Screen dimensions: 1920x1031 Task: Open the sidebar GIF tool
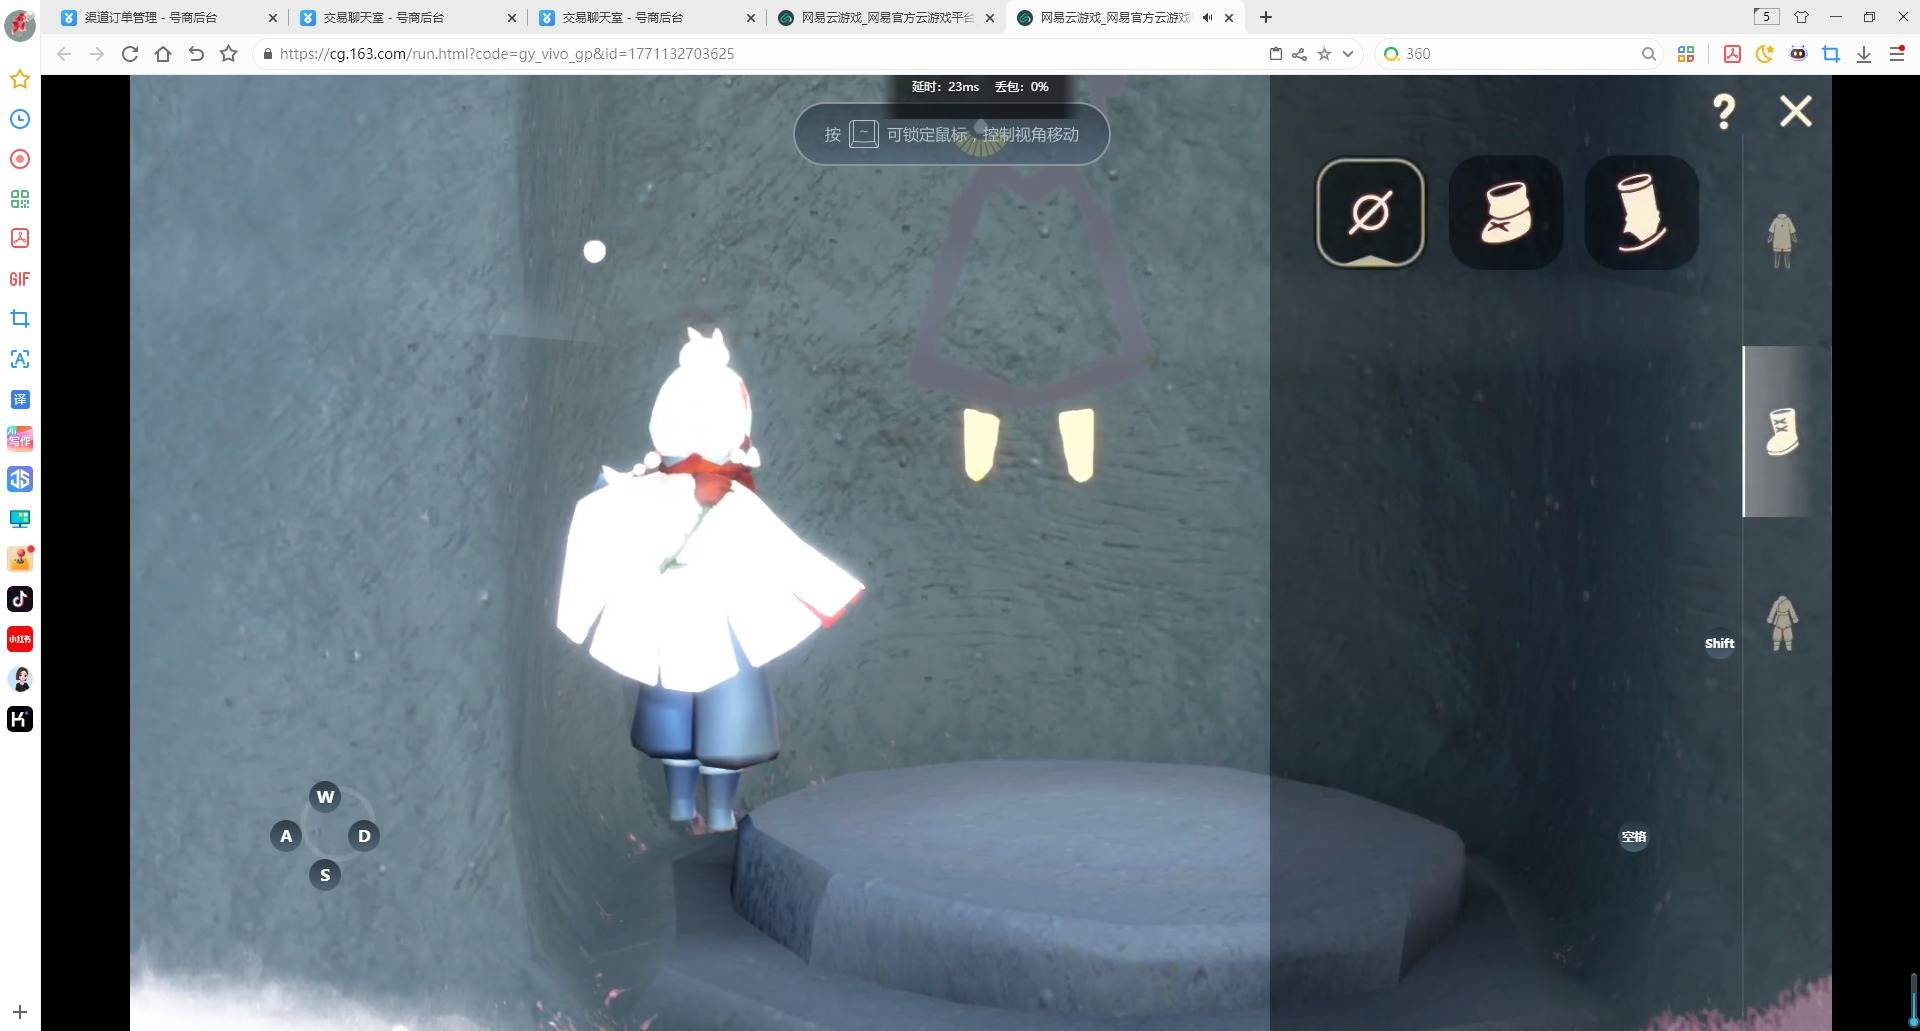point(20,279)
